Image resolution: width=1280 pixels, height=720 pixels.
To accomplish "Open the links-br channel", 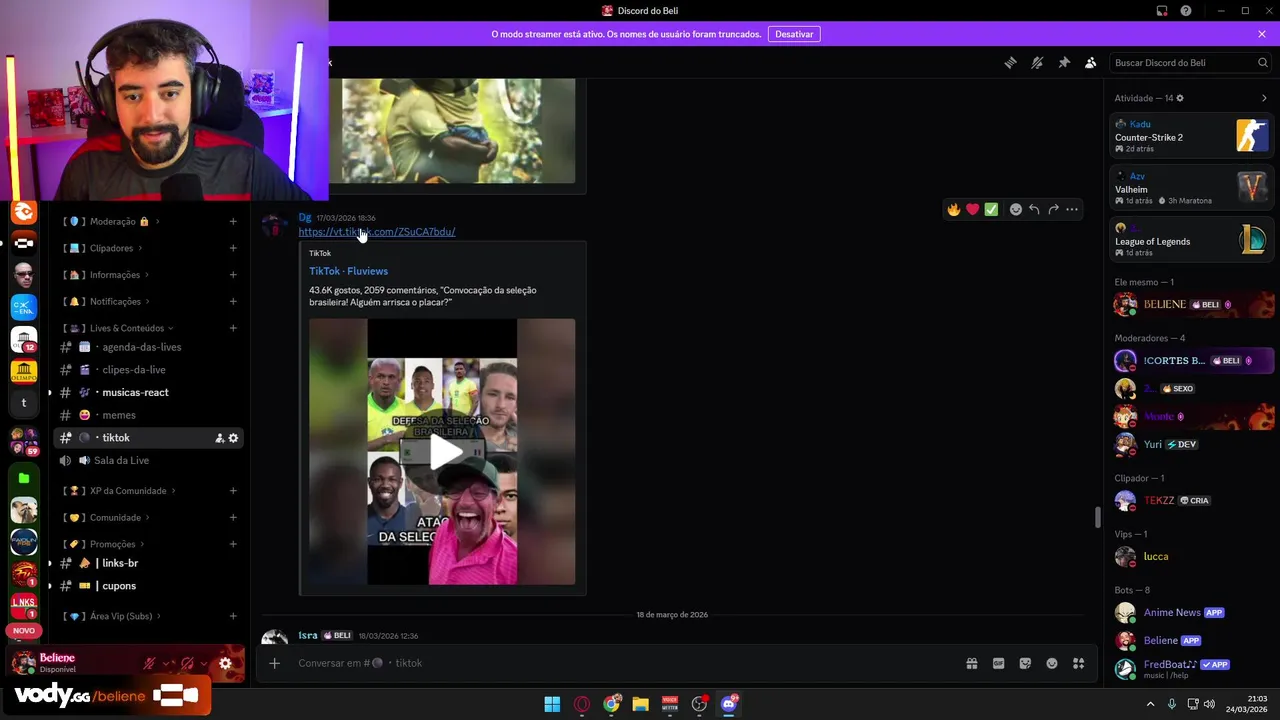I will pos(148,563).
